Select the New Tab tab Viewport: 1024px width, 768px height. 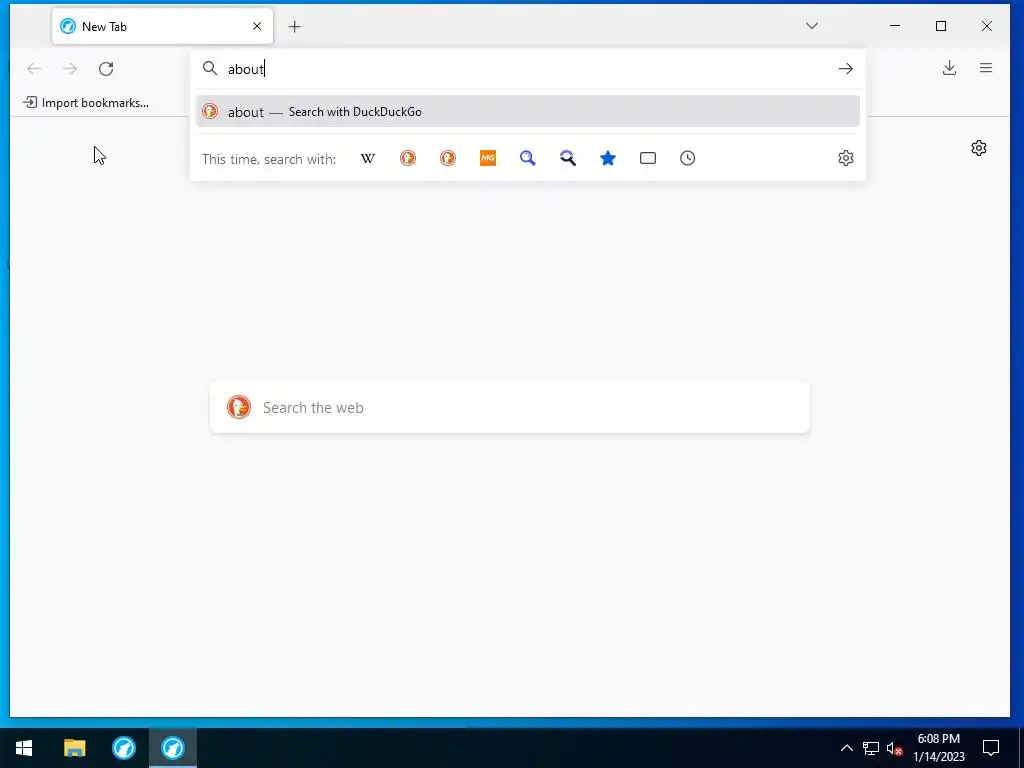click(x=163, y=26)
